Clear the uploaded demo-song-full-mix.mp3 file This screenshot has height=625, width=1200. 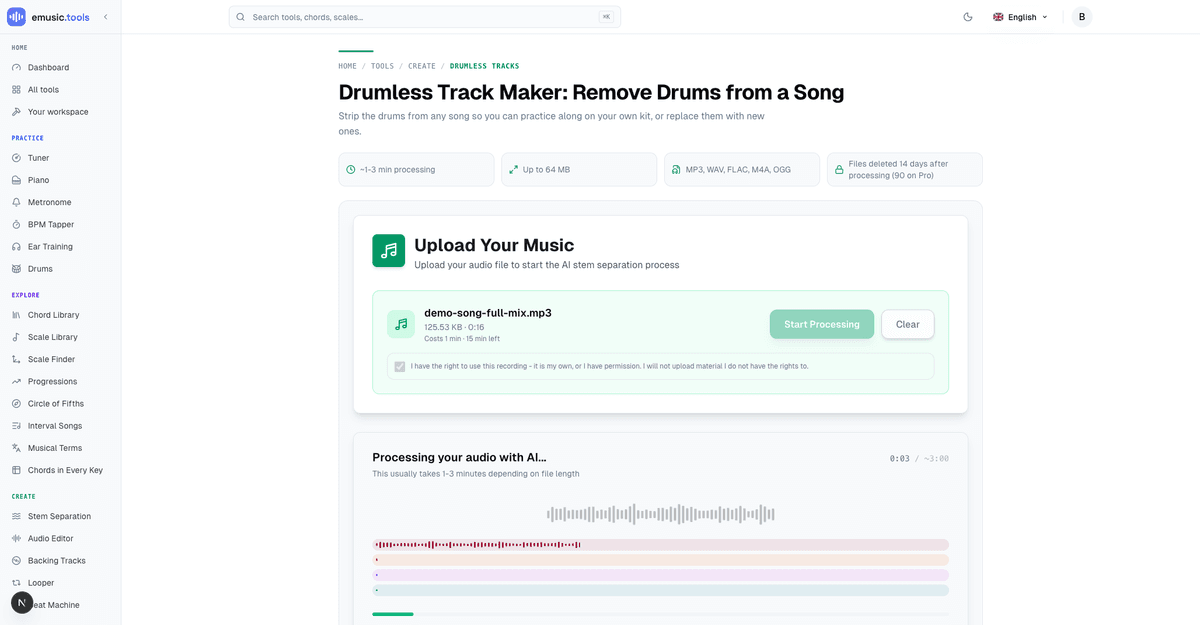908,324
